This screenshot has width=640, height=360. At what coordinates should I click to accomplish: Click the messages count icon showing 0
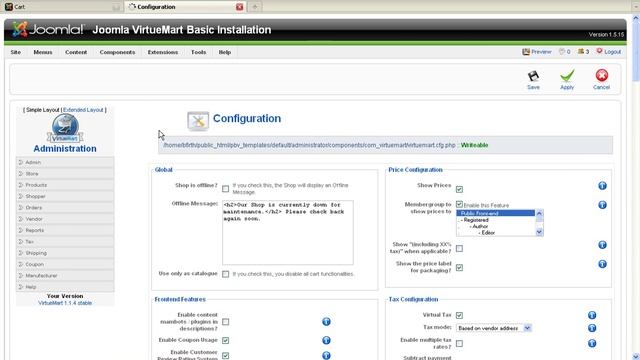562,51
